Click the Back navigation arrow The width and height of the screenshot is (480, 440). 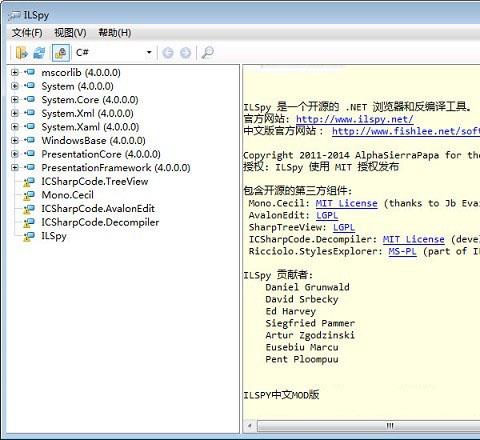click(x=168, y=53)
